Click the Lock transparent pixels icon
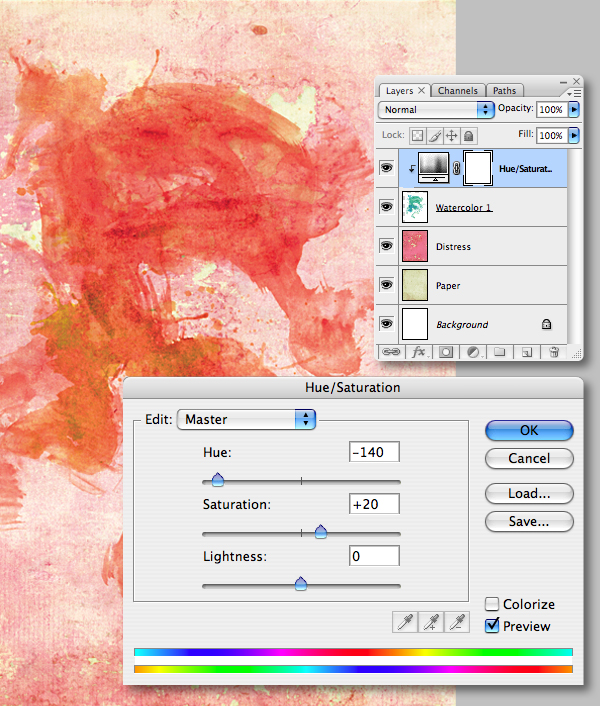Image resolution: width=600 pixels, height=706 pixels. [417, 136]
